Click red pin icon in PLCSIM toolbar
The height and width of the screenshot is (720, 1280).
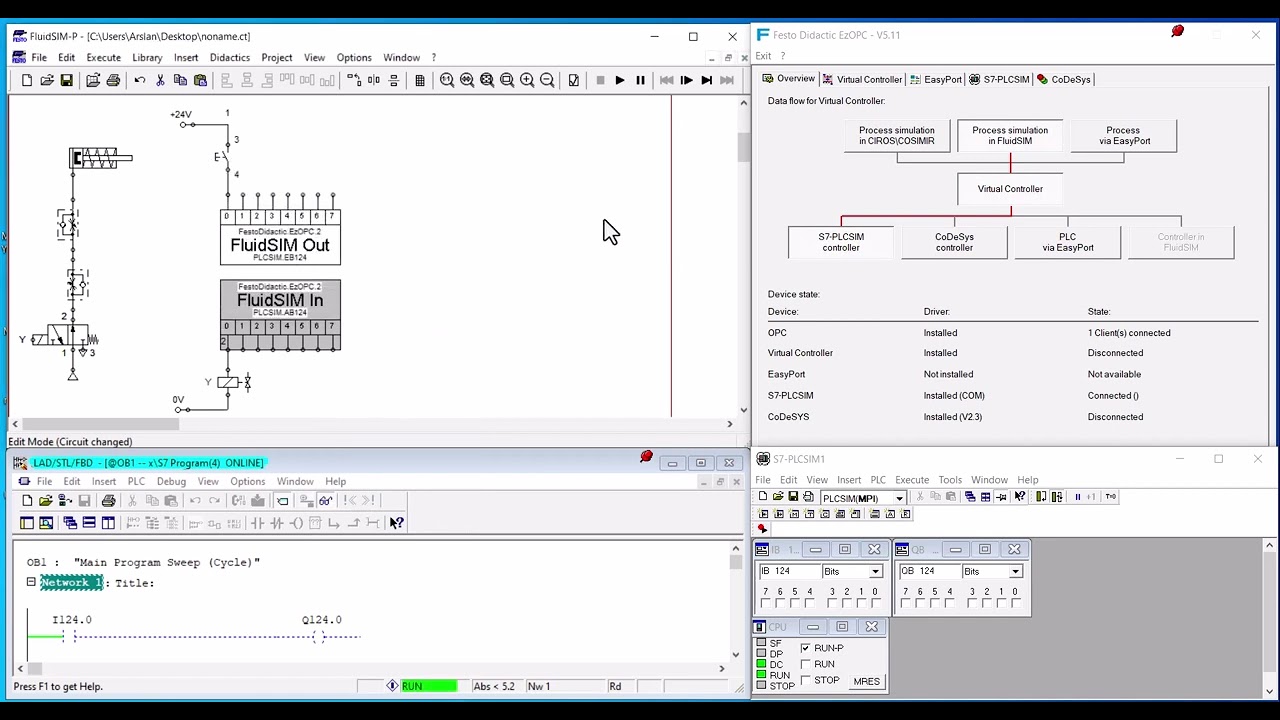(762, 529)
